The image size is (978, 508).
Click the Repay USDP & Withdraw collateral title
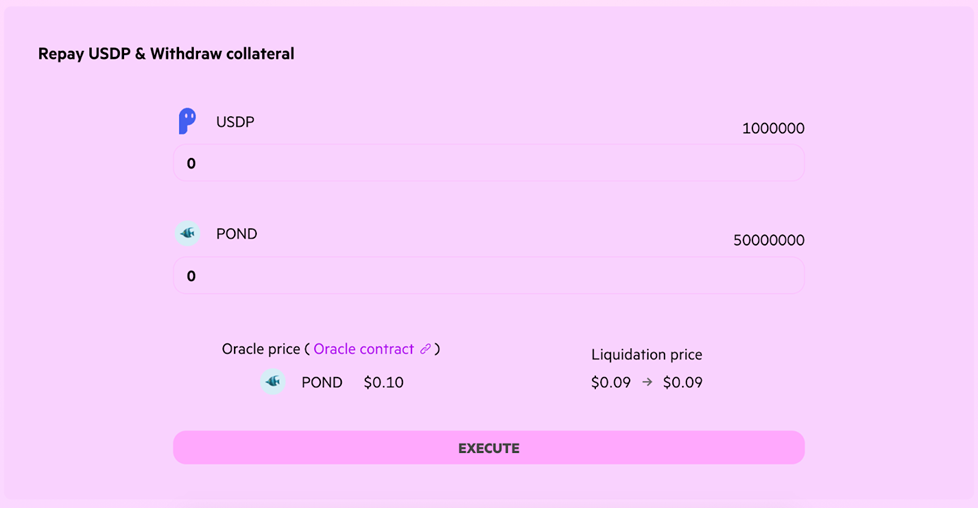click(x=166, y=54)
